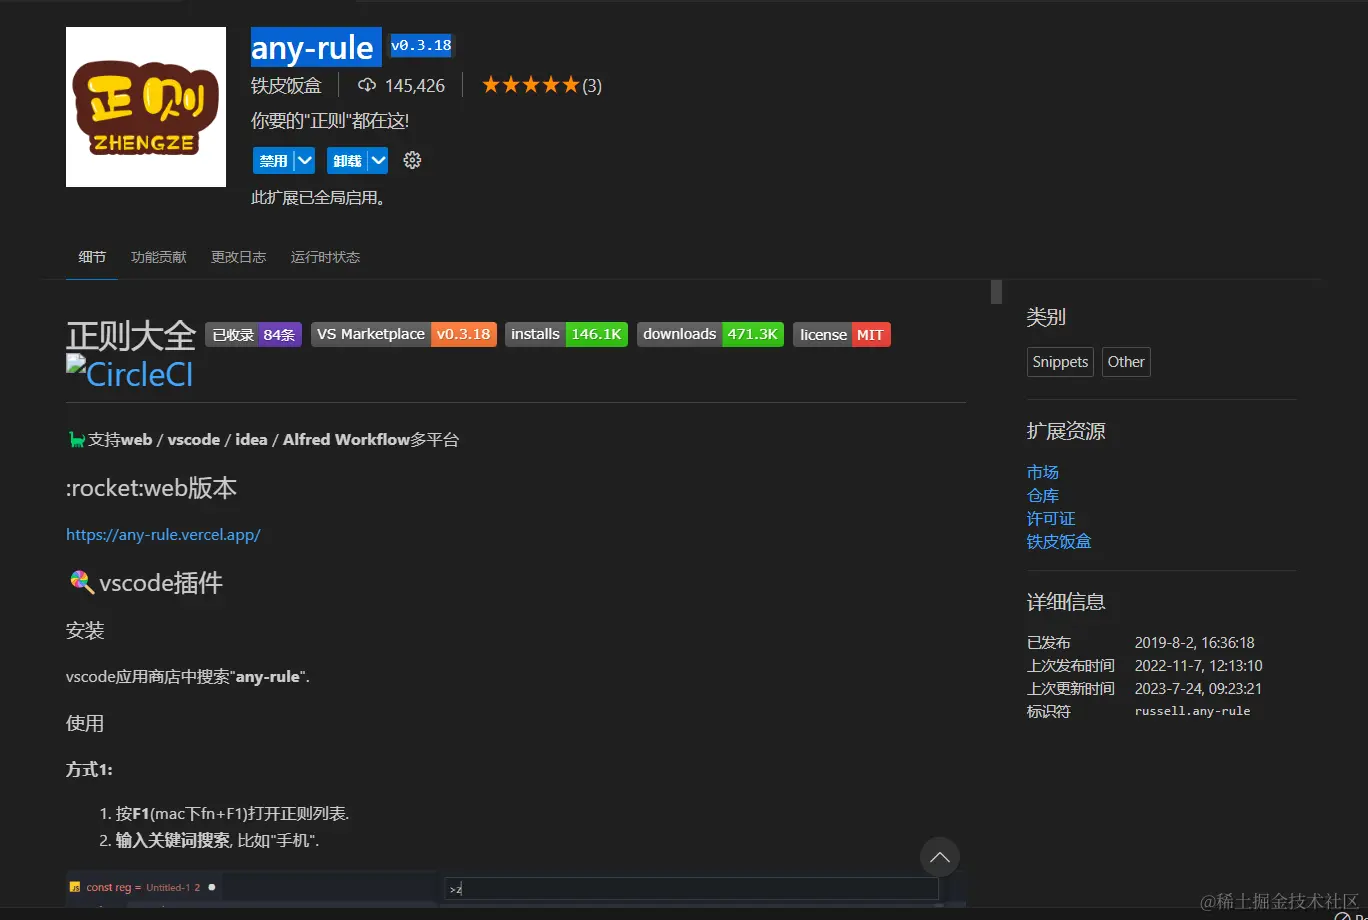Open the 仓库 repository link

[x=1043, y=495]
